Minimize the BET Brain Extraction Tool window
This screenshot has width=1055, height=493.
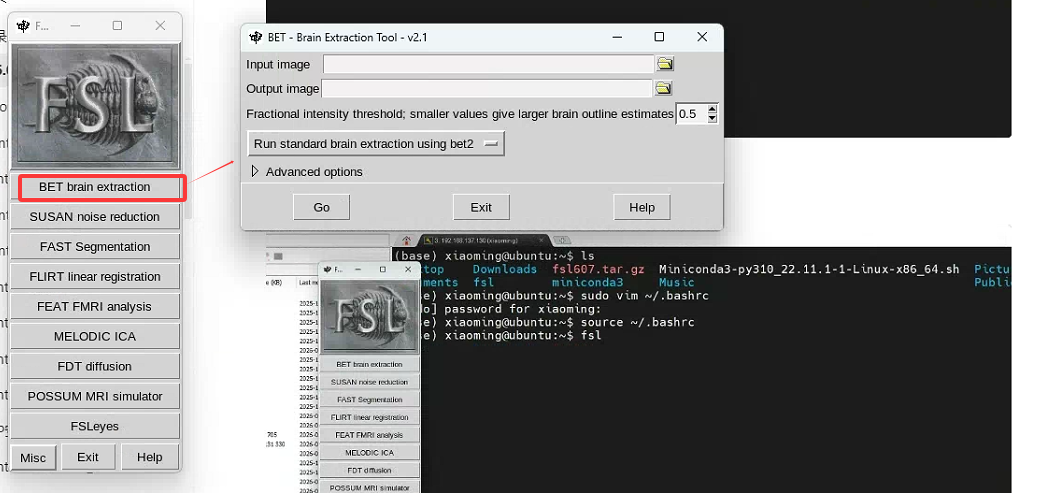point(617,37)
